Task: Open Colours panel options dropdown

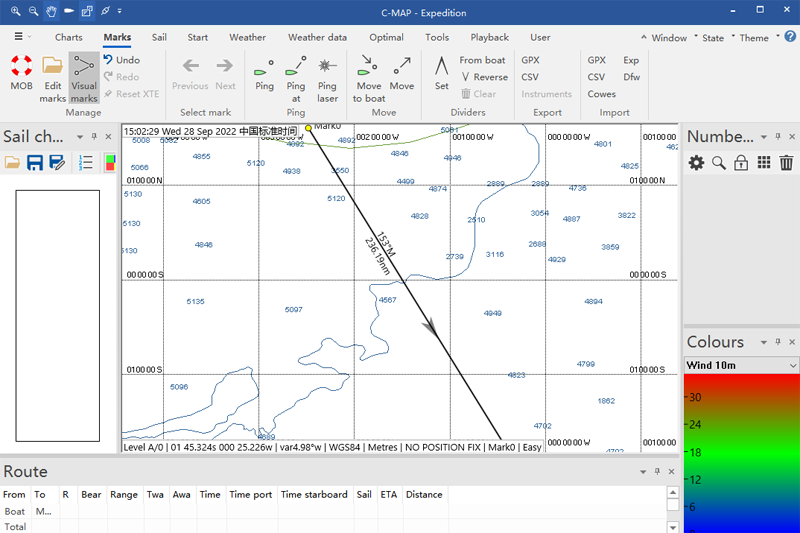Action: pos(764,342)
